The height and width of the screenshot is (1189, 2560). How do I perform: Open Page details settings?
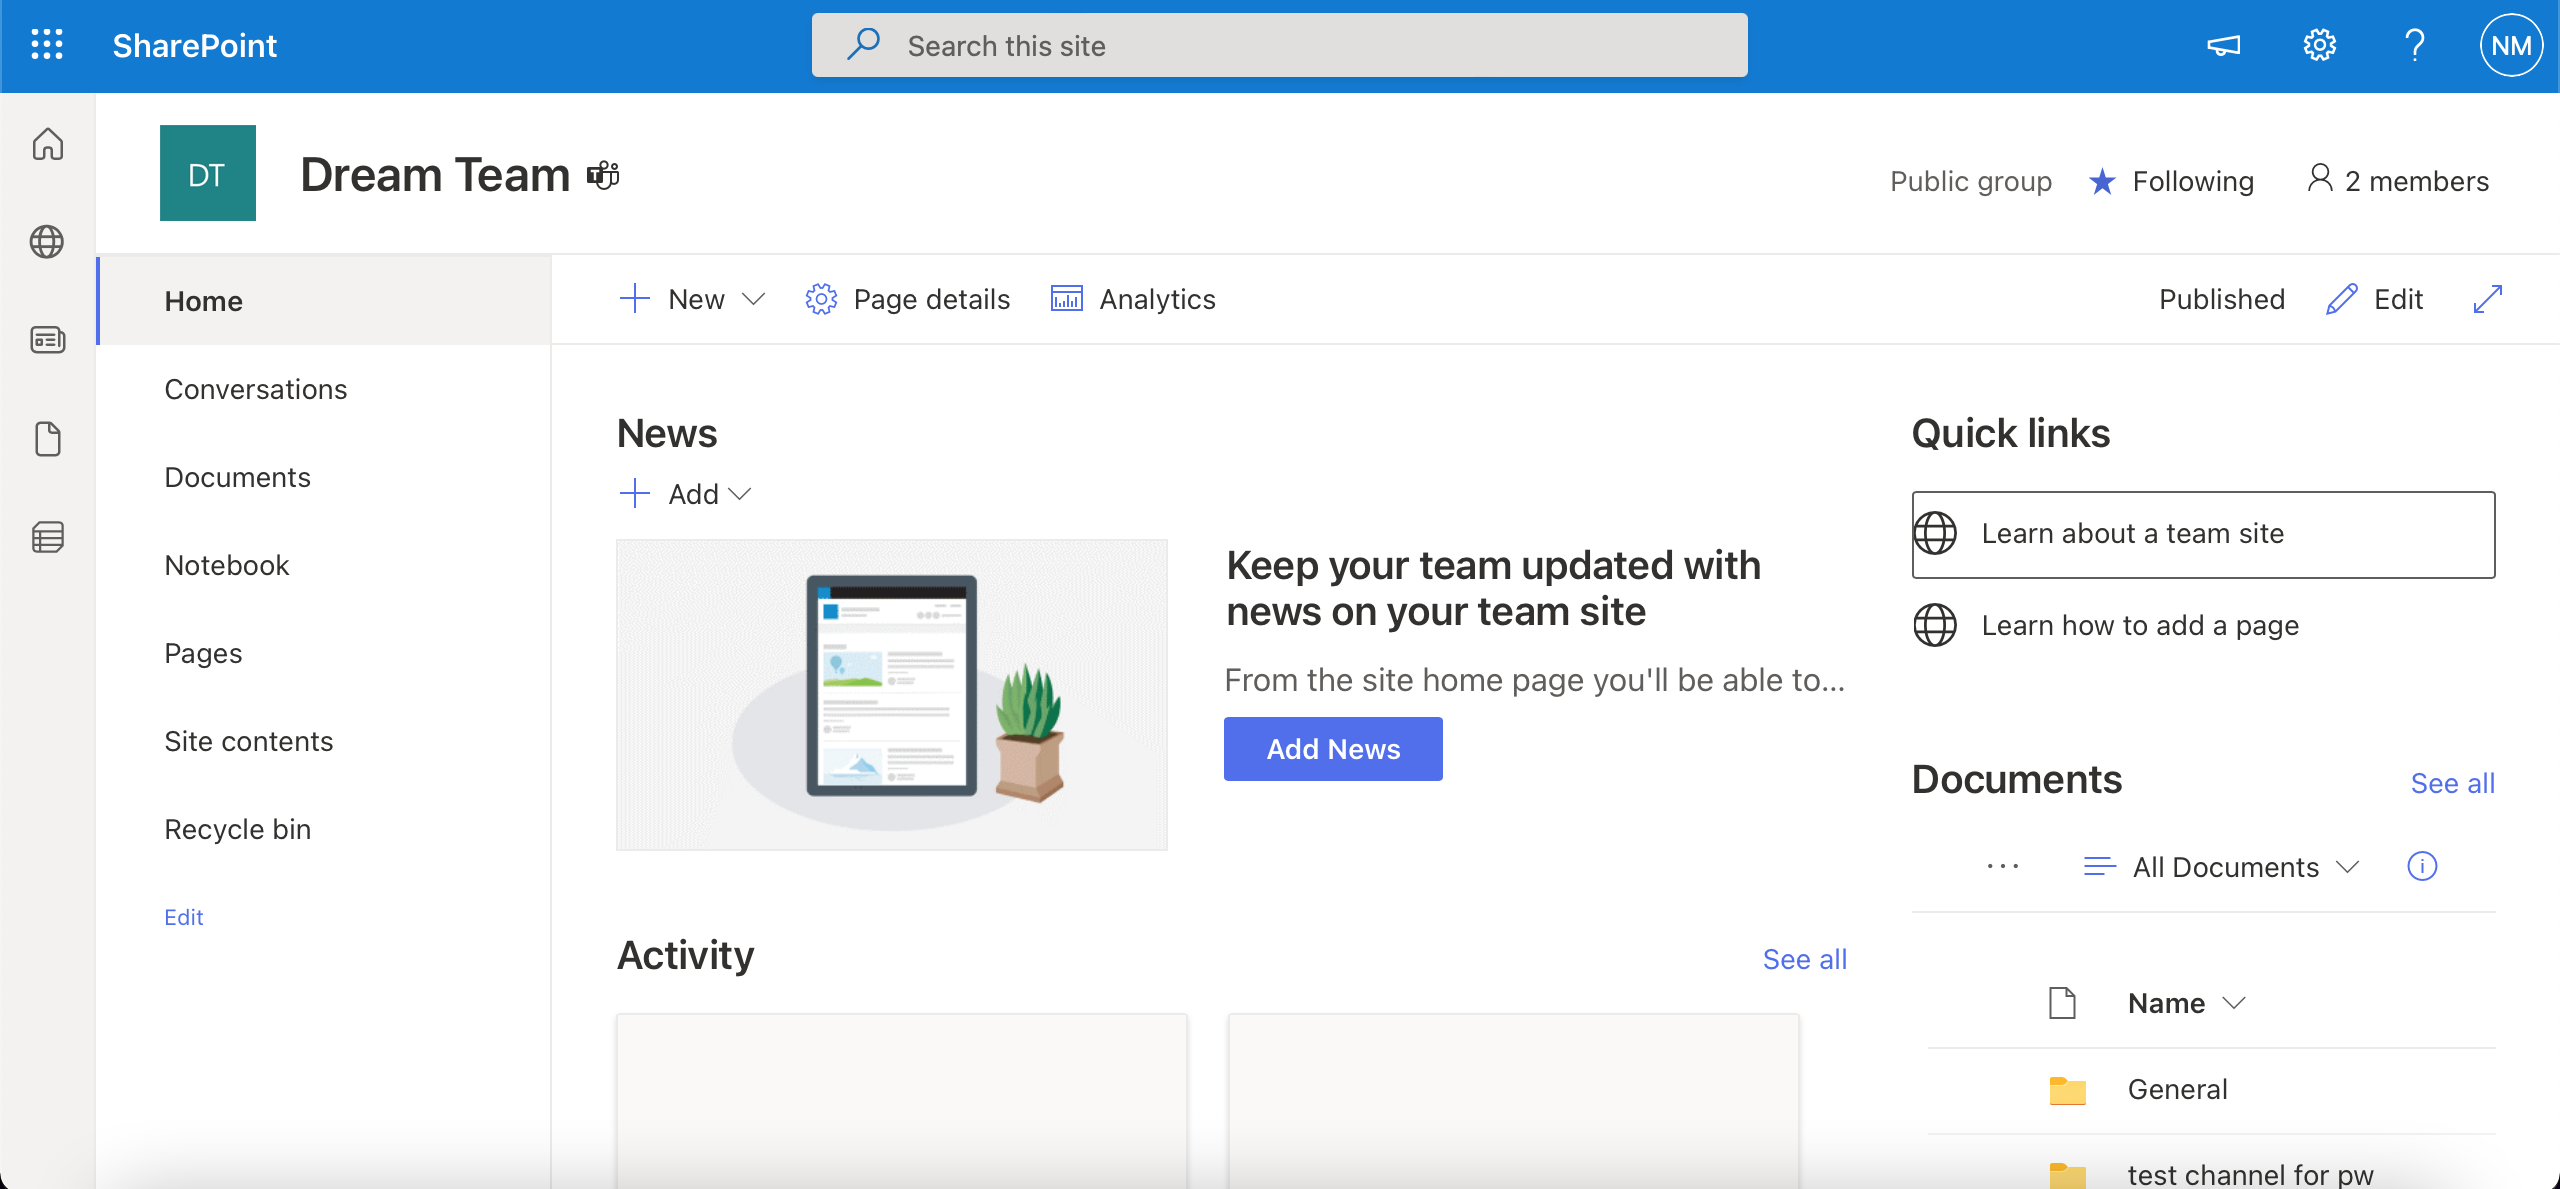(906, 298)
